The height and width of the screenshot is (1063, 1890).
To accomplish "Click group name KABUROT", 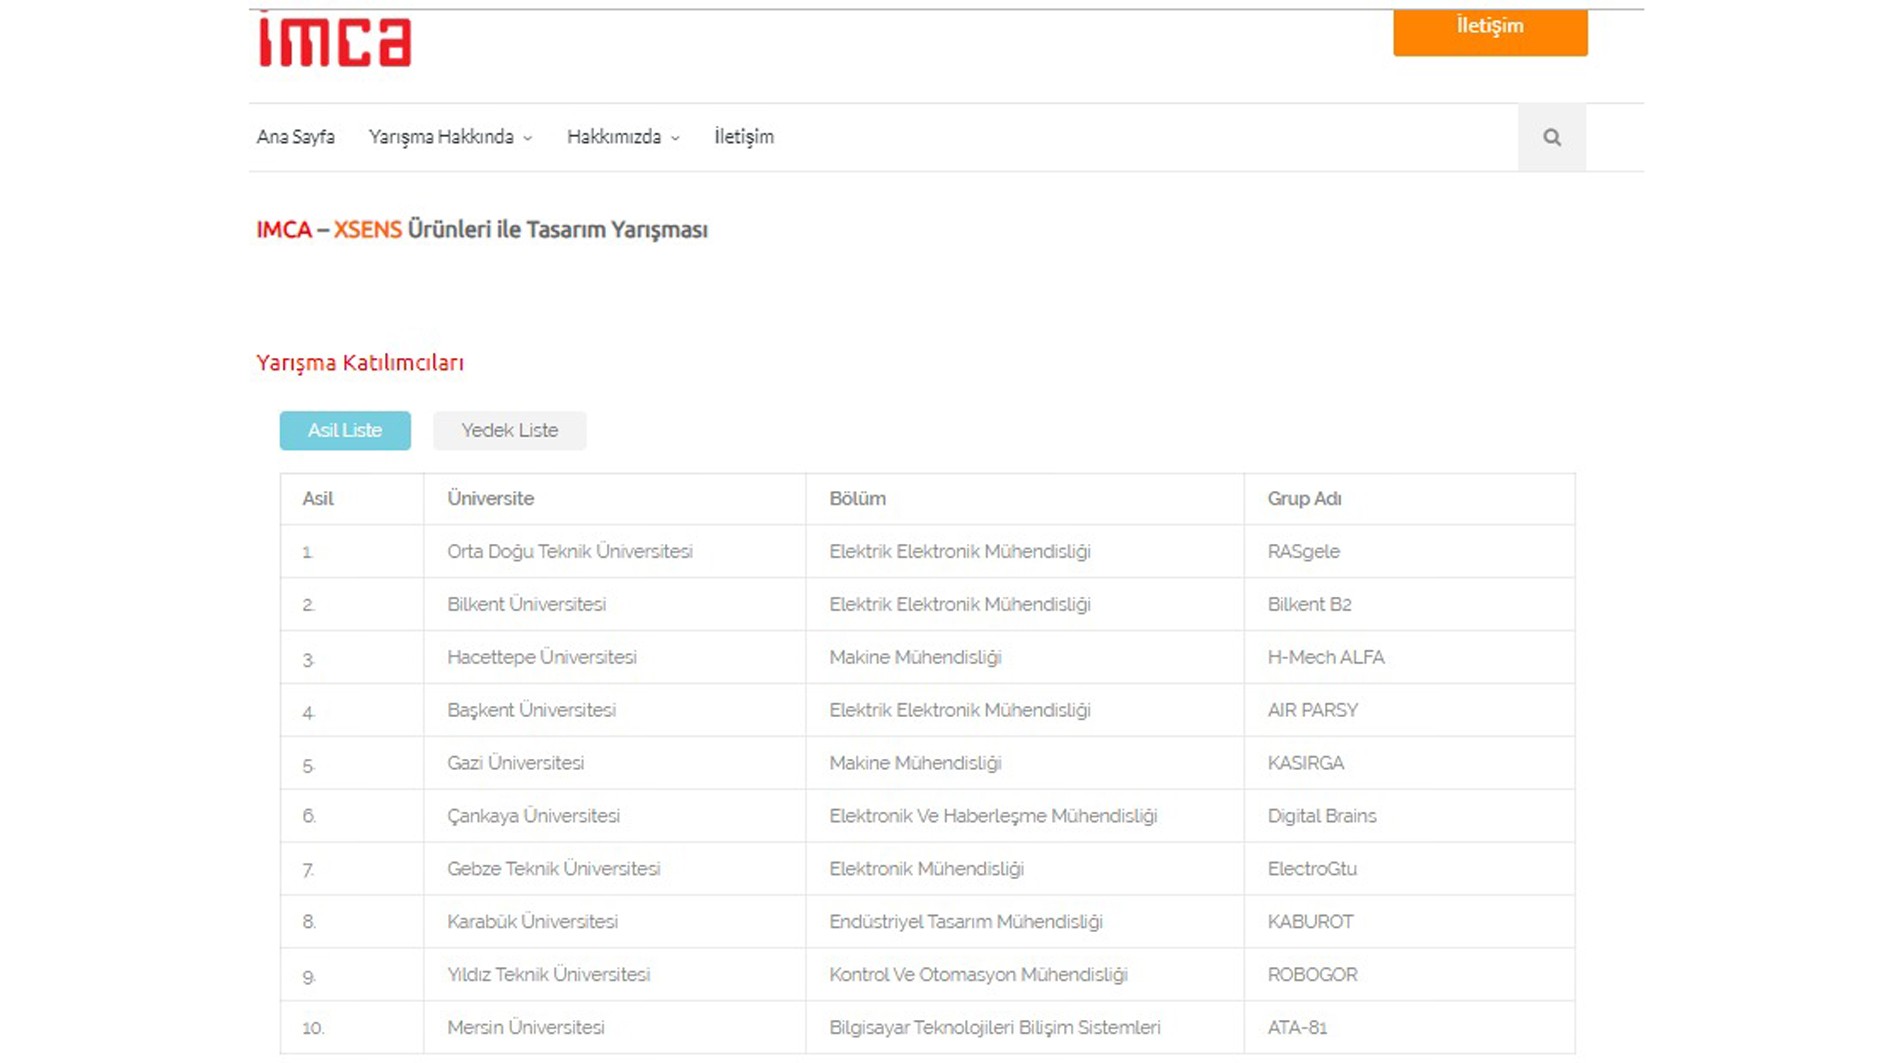I will tap(1310, 922).
